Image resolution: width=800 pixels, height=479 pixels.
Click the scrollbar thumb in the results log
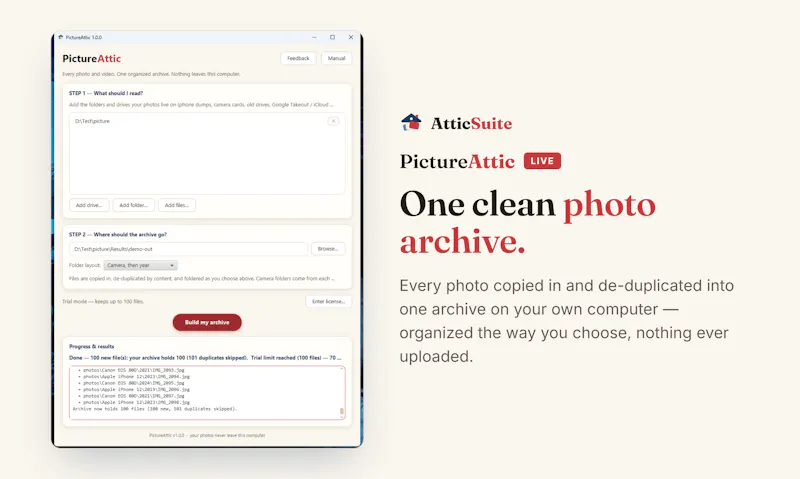[342, 411]
